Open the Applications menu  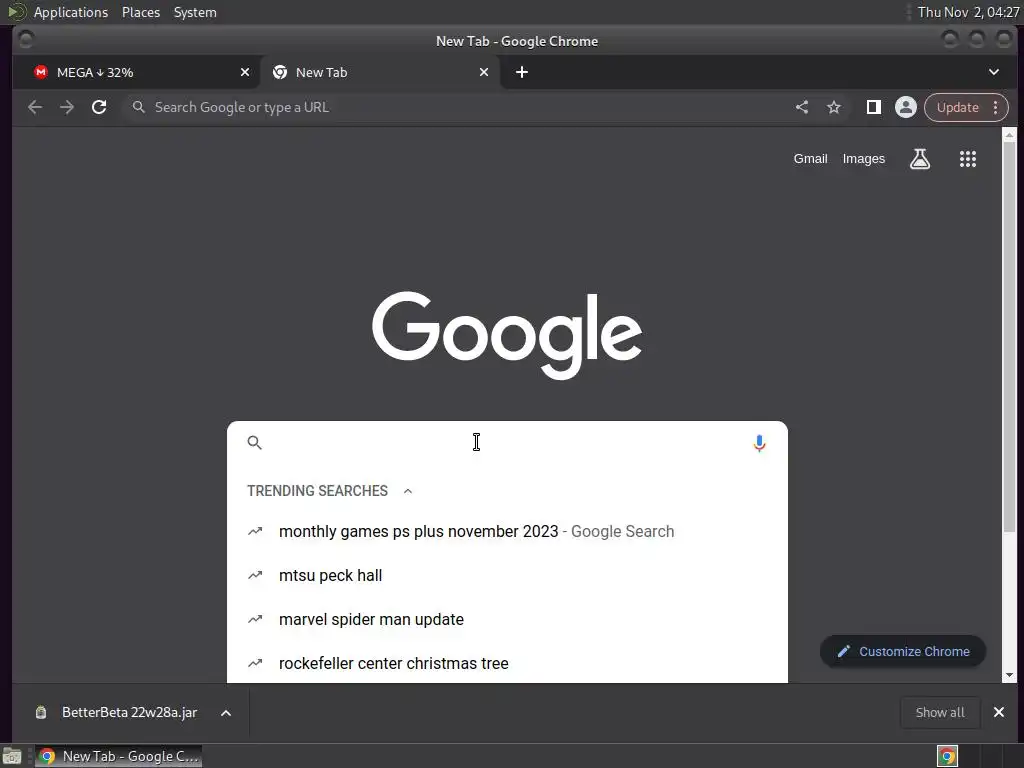point(71,12)
